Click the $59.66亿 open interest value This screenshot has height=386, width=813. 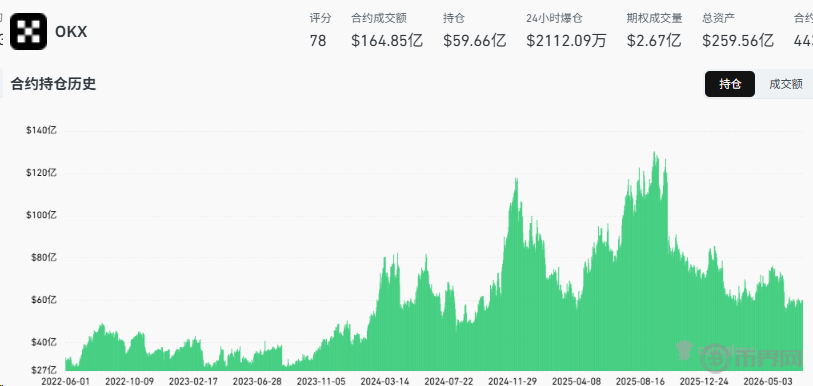point(474,40)
